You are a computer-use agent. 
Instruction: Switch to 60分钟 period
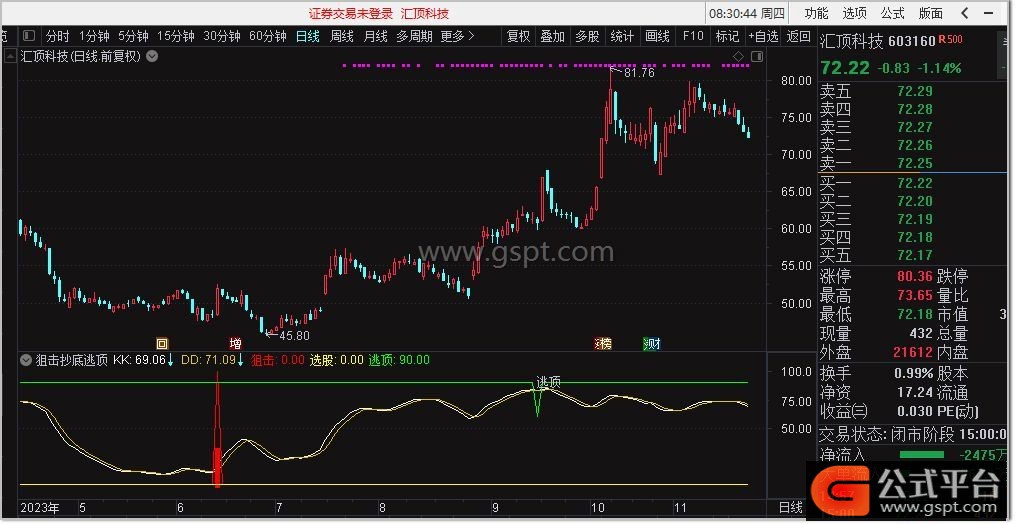tap(268, 36)
